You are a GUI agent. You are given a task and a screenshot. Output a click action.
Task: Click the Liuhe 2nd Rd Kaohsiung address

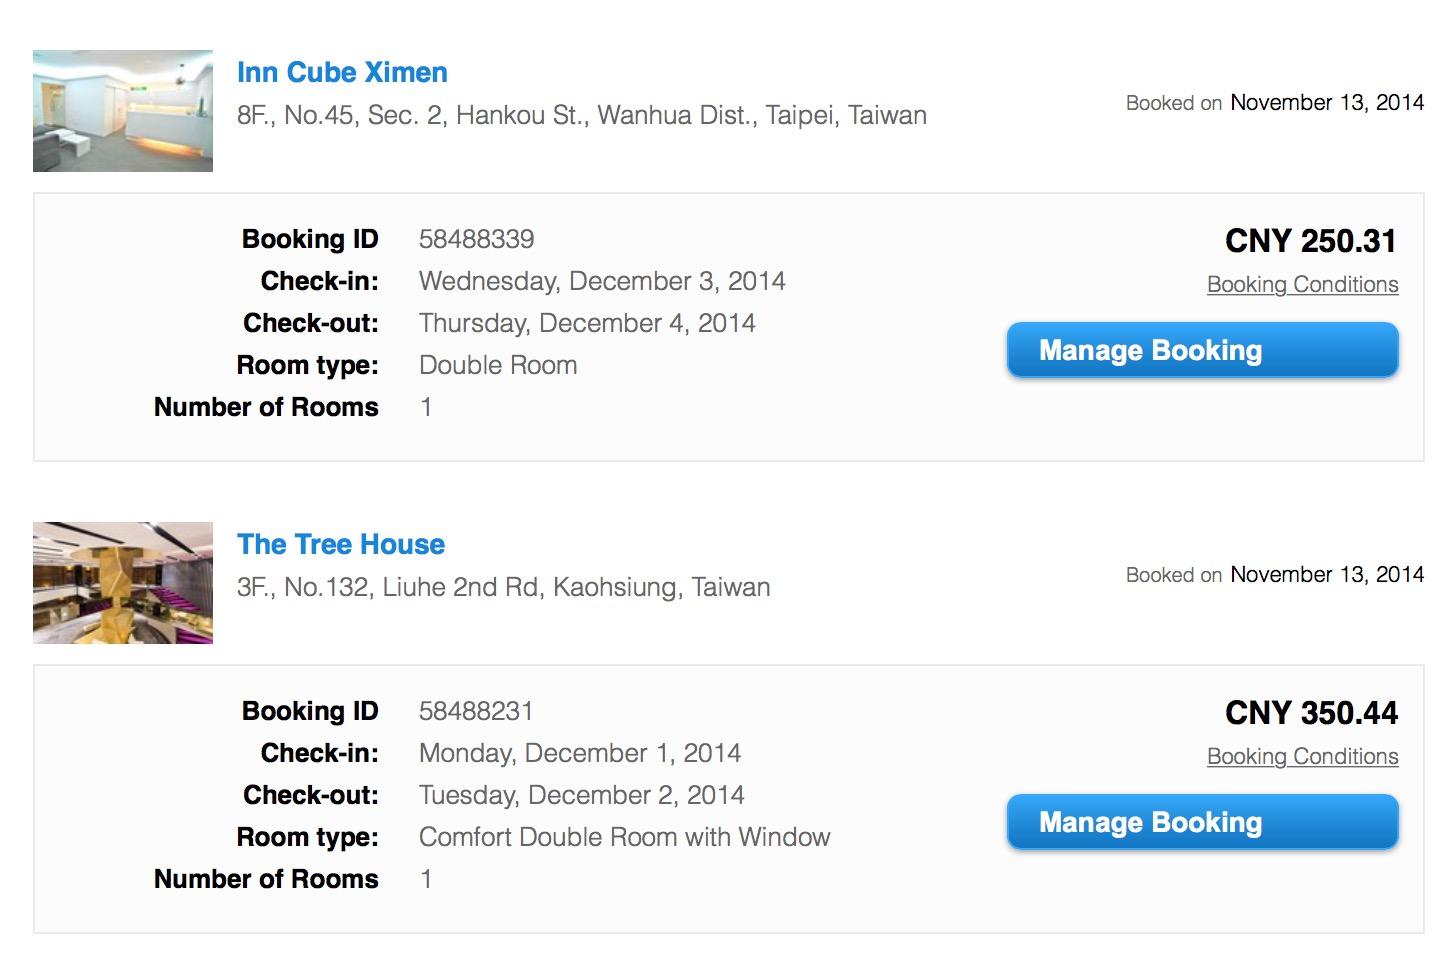pyautogui.click(x=503, y=588)
